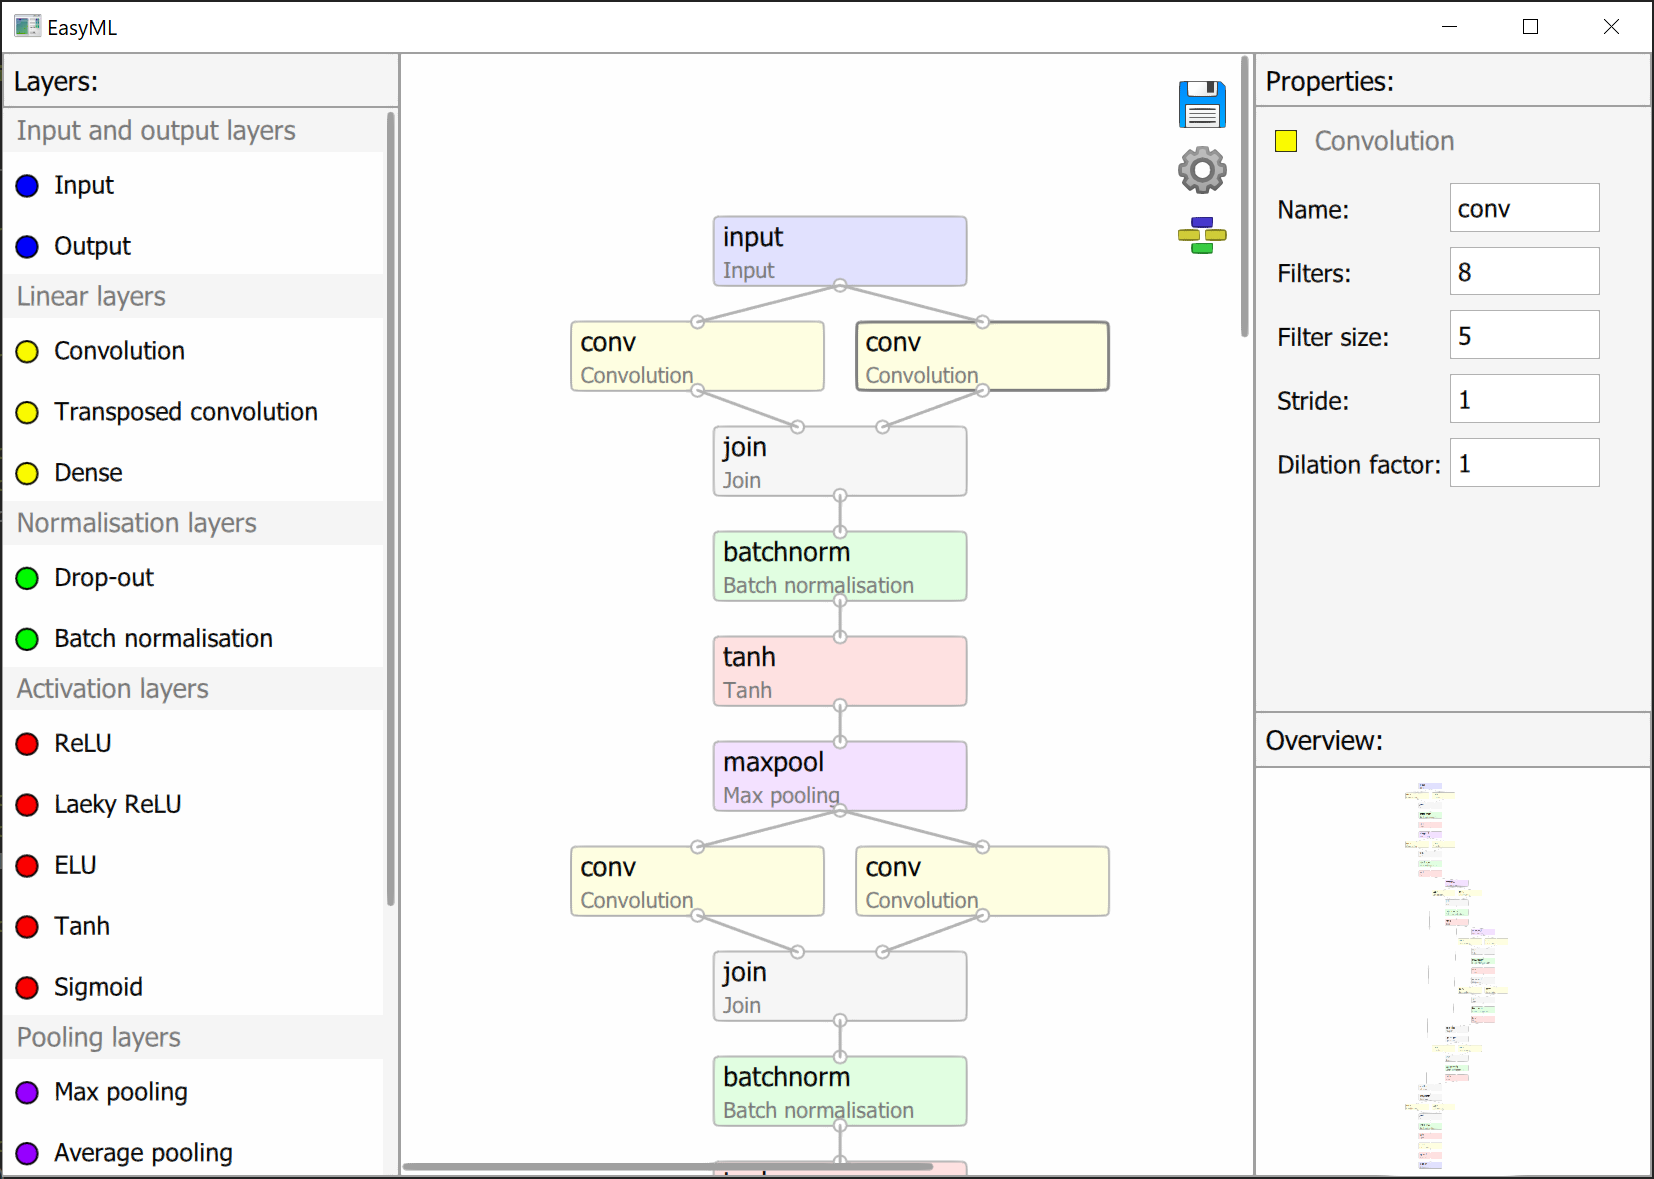Select Laeky ReLU from Activation layers
The image size is (1654, 1179).
(x=117, y=805)
